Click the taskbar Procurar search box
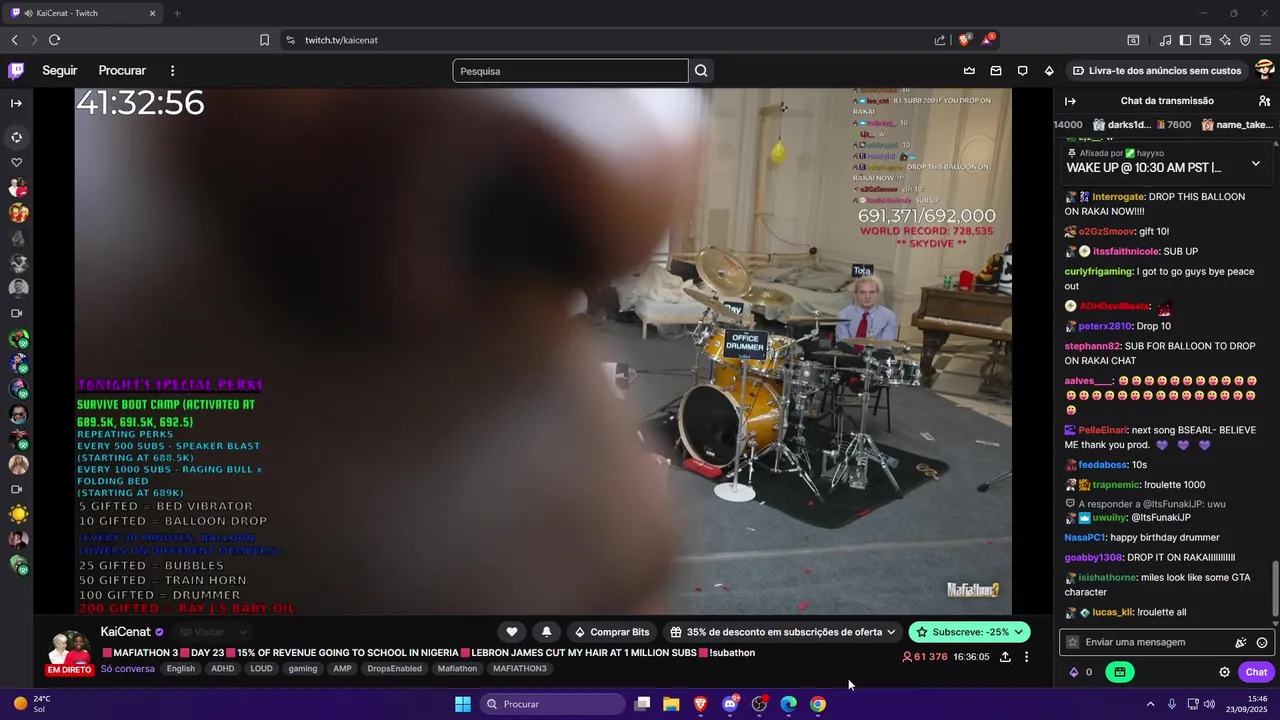 pos(552,704)
